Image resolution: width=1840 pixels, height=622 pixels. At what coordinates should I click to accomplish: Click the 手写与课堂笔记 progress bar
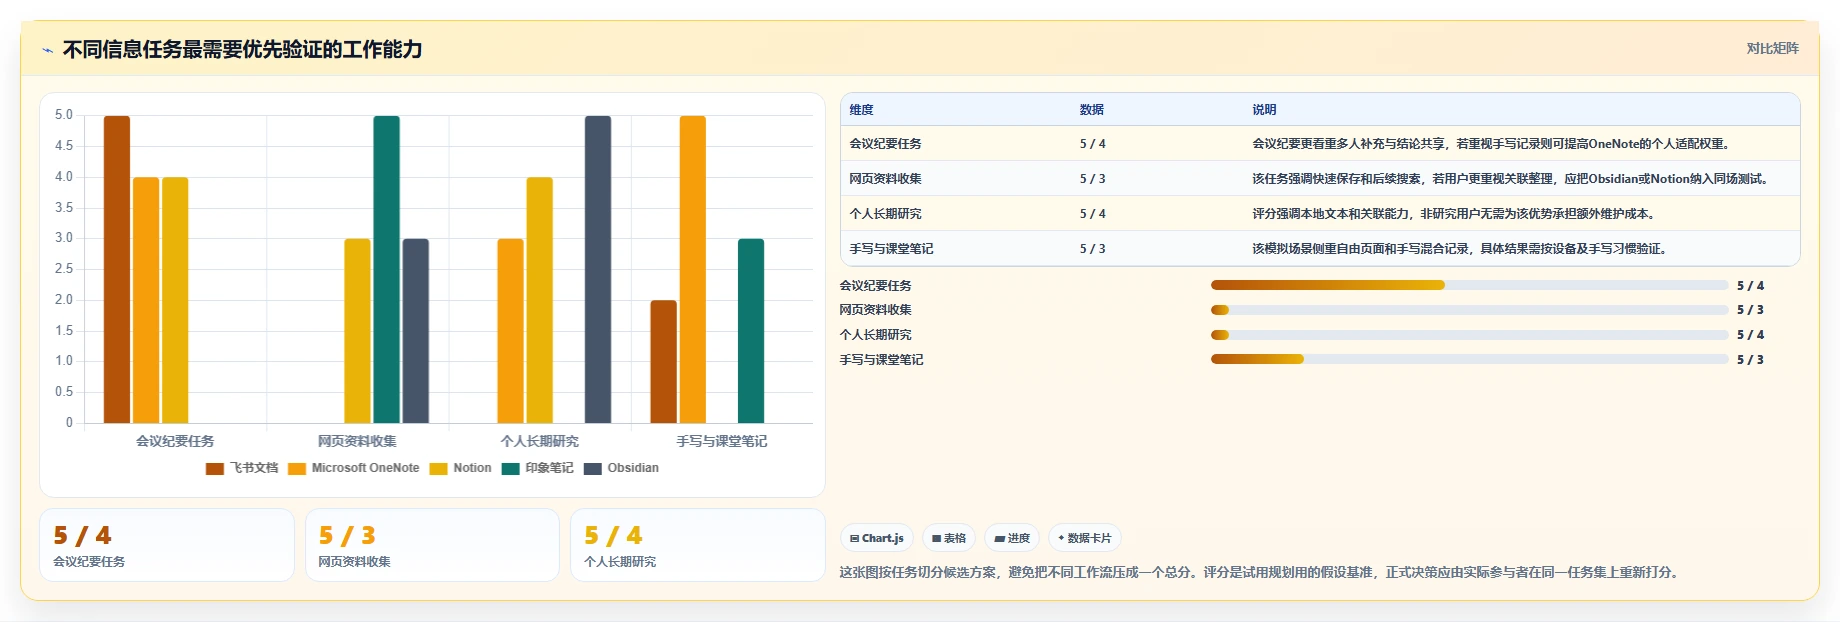1470,359
